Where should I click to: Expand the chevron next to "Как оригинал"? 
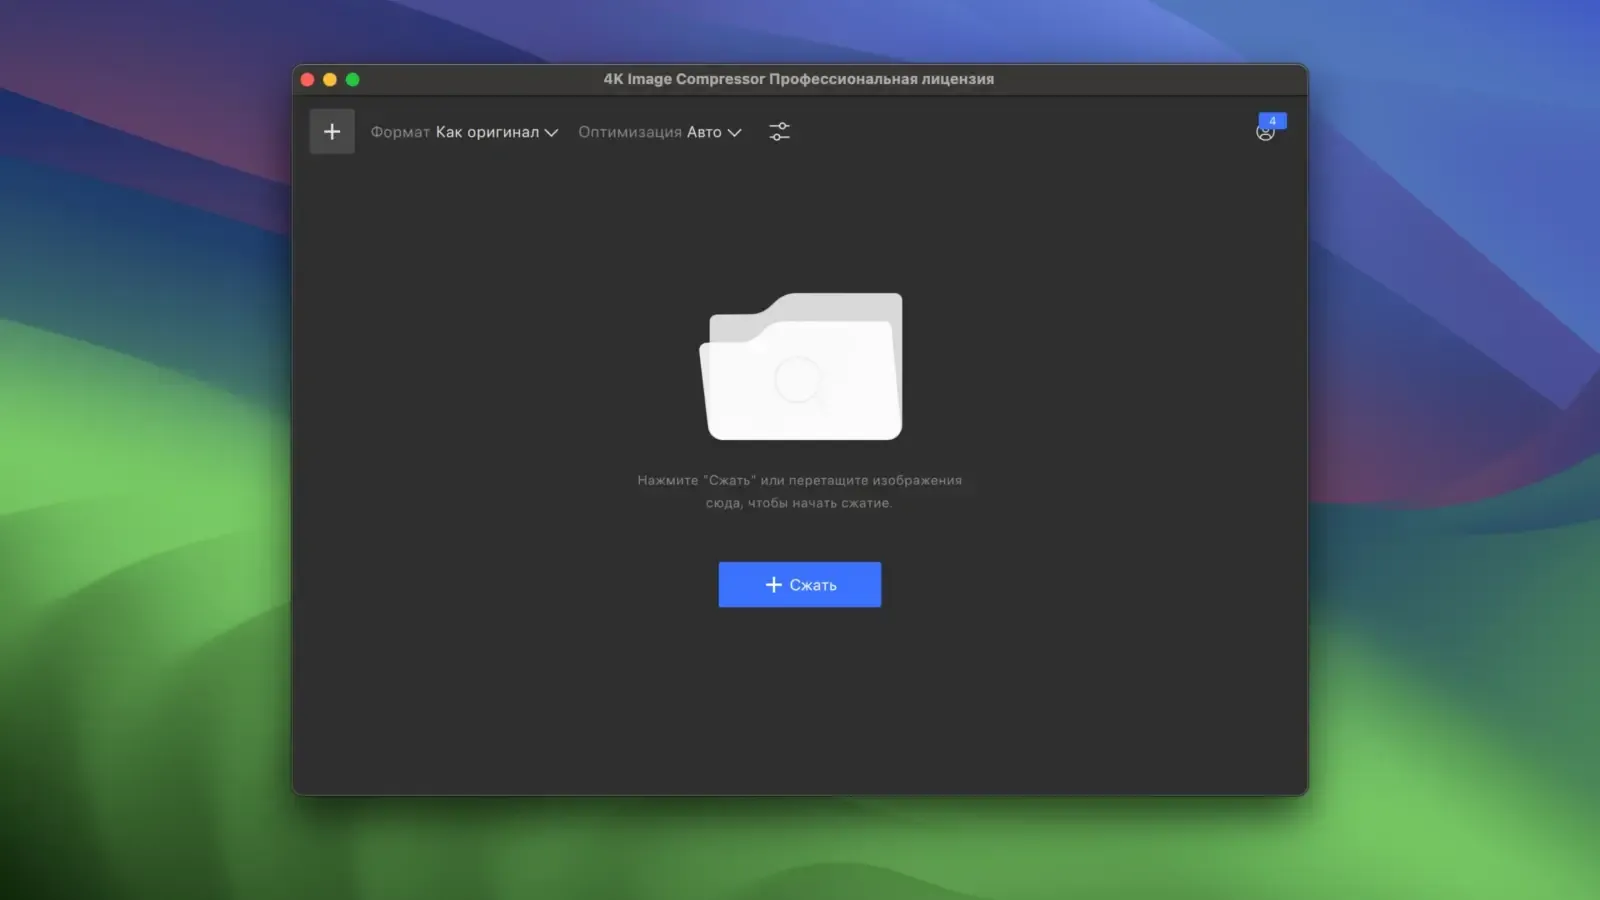click(x=551, y=133)
